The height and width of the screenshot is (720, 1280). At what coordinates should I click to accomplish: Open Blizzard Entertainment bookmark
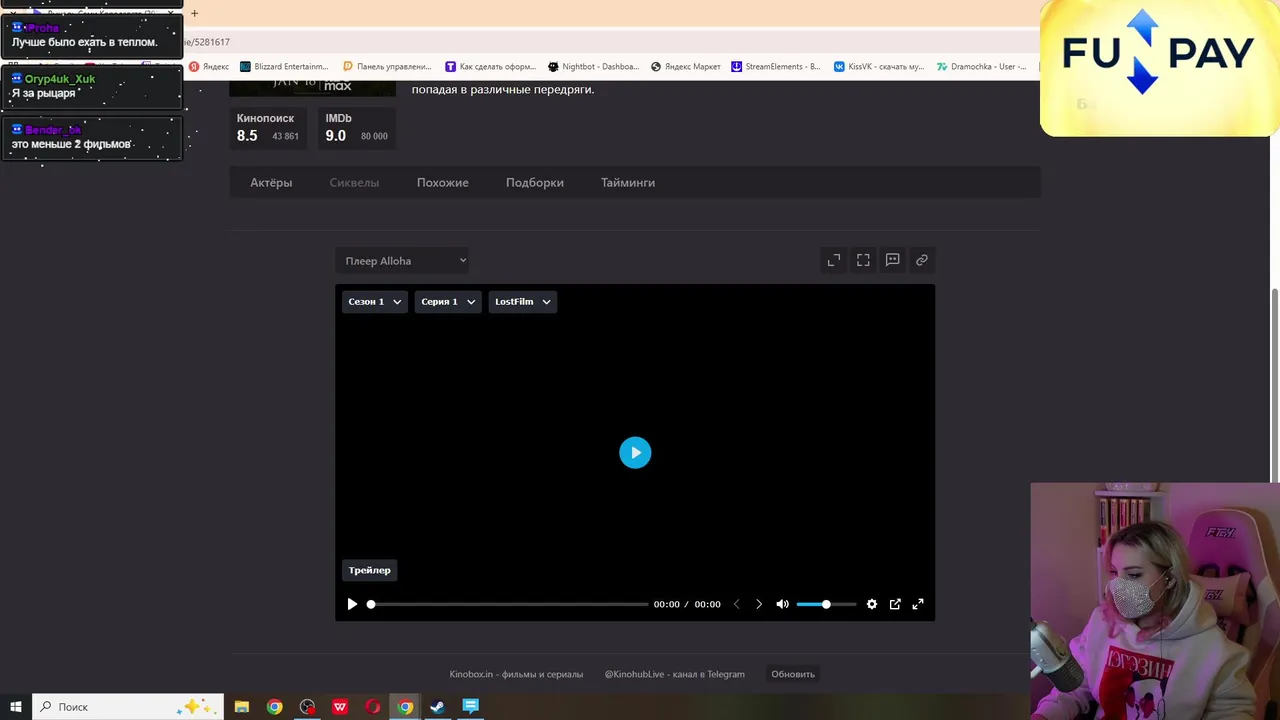click(x=285, y=67)
